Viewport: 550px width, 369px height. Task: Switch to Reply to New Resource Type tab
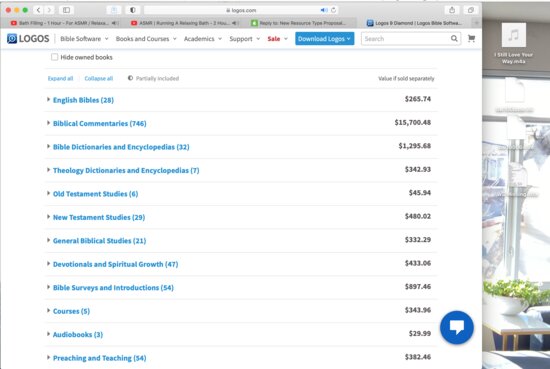[x=299, y=23]
